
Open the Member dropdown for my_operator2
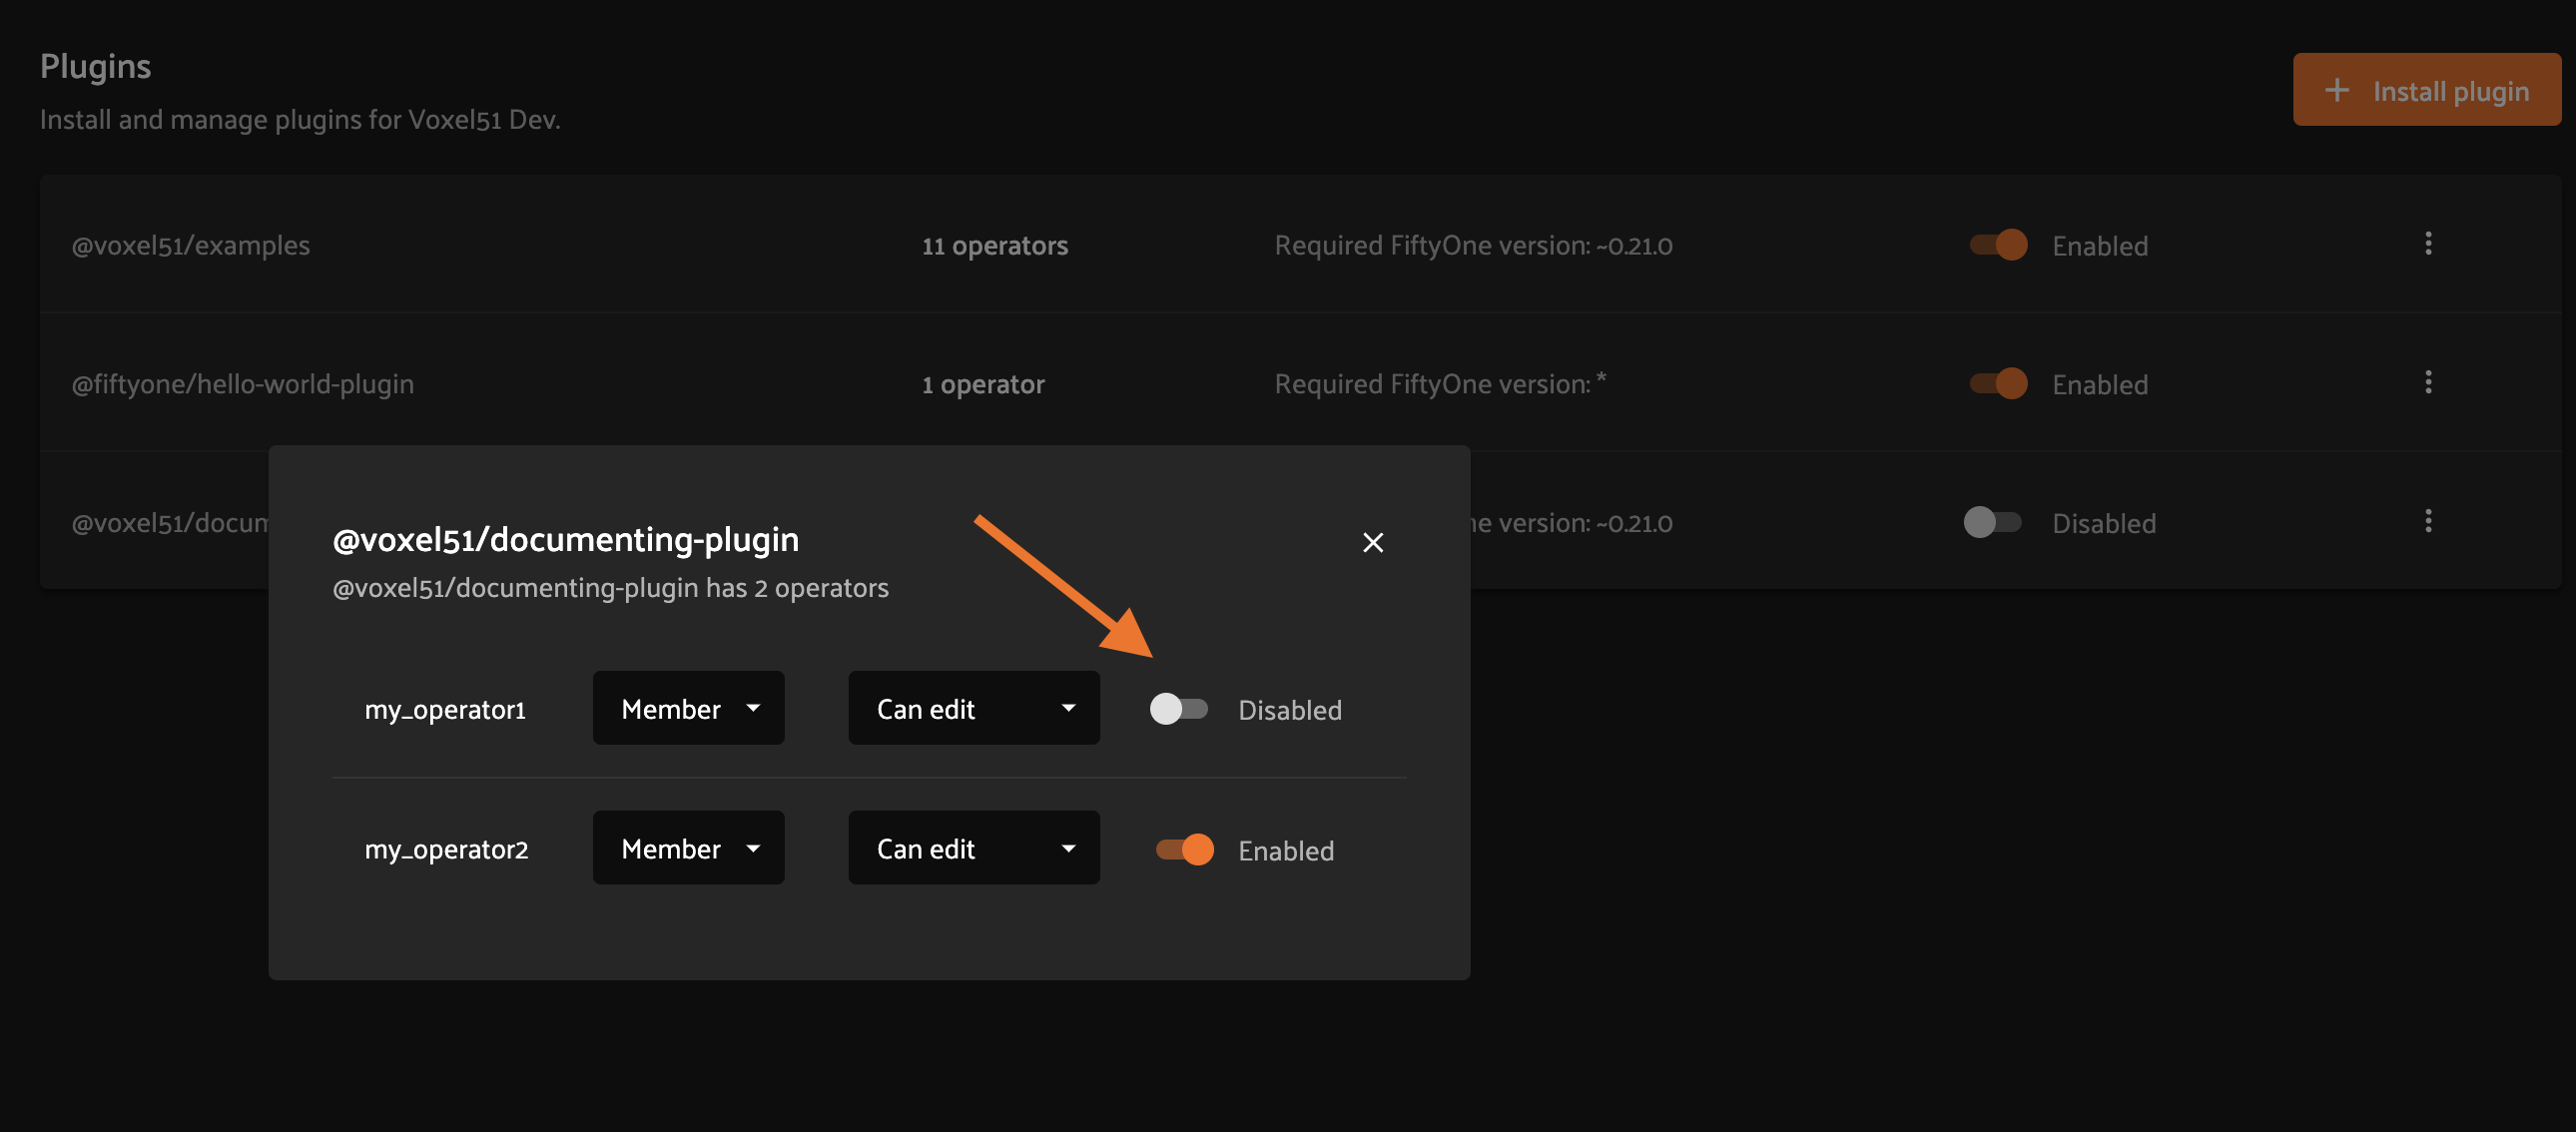coord(688,848)
